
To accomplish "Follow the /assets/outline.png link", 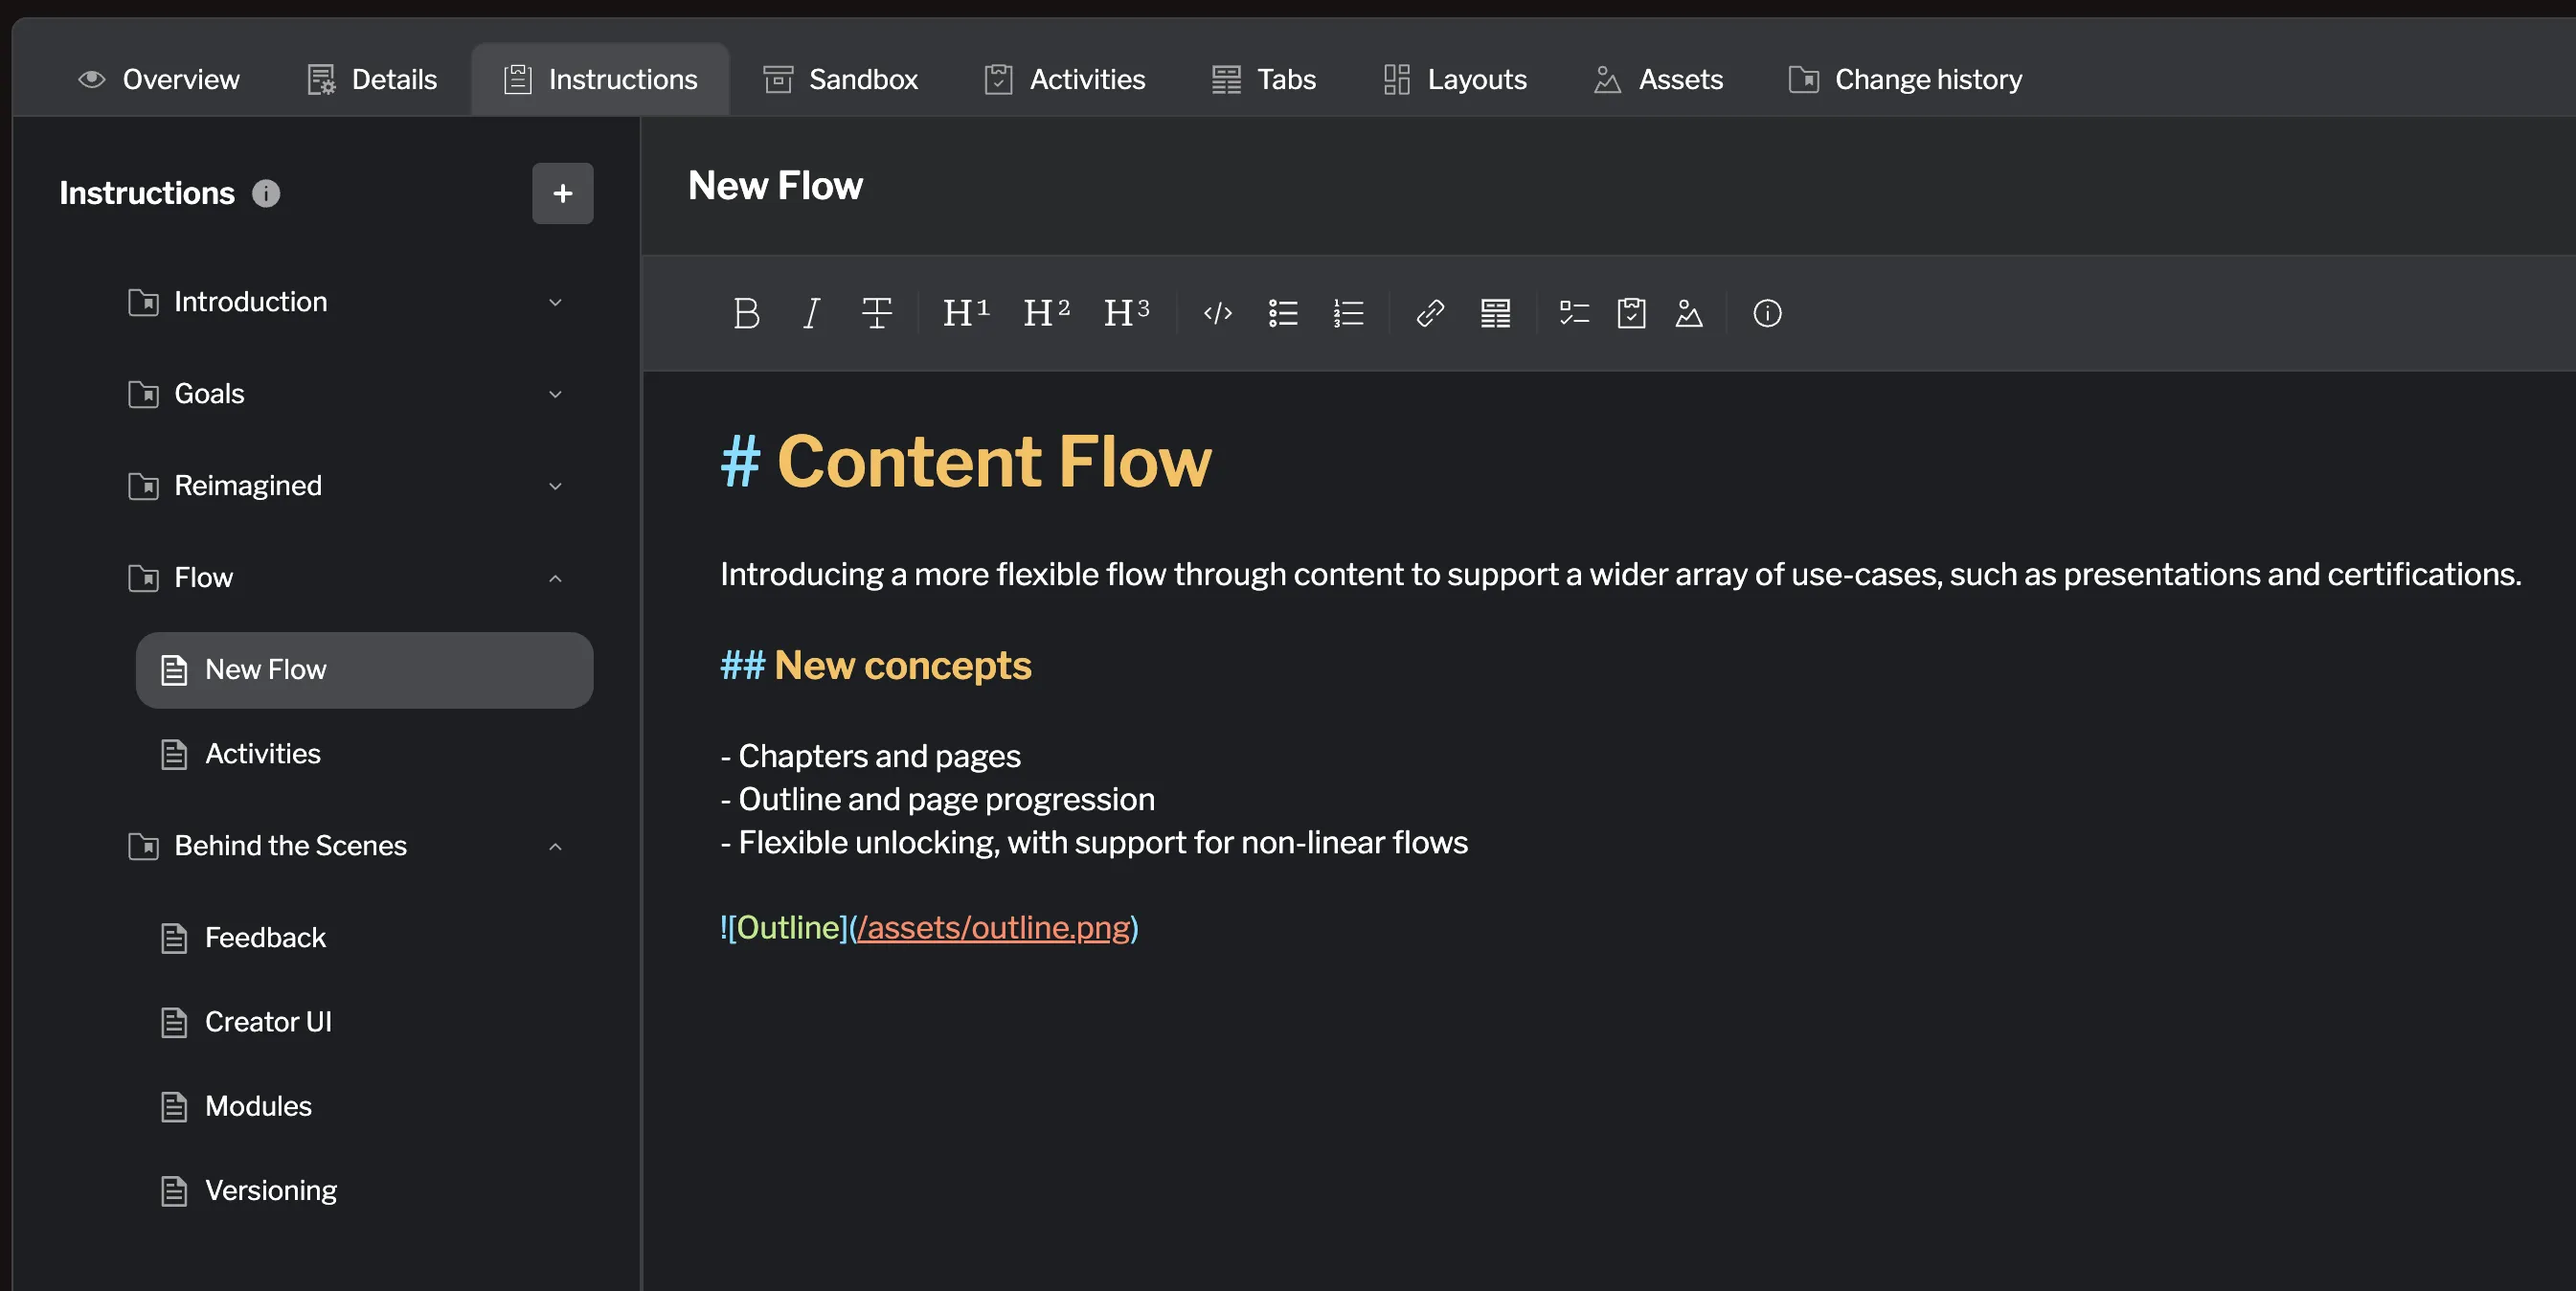I will pos(993,928).
